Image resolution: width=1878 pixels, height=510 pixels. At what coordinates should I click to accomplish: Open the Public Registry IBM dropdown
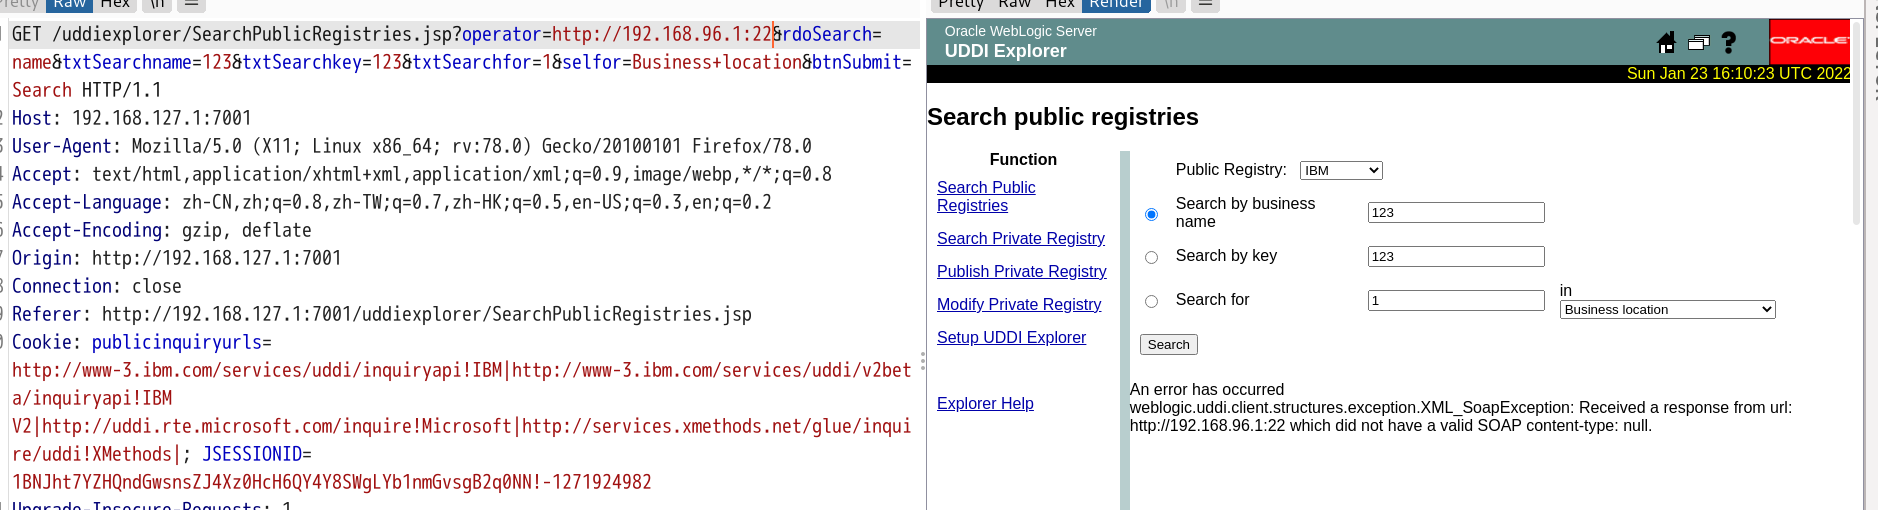[1341, 170]
